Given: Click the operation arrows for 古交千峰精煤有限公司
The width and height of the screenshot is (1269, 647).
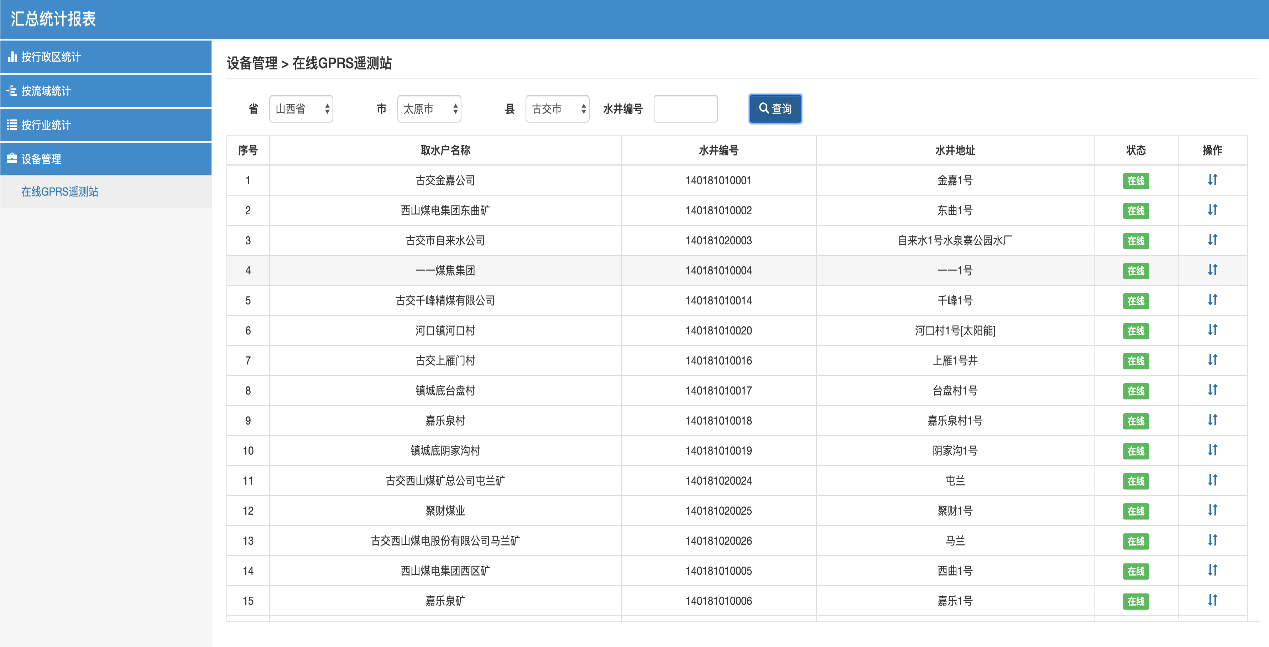Looking at the screenshot, I should pos(1212,300).
